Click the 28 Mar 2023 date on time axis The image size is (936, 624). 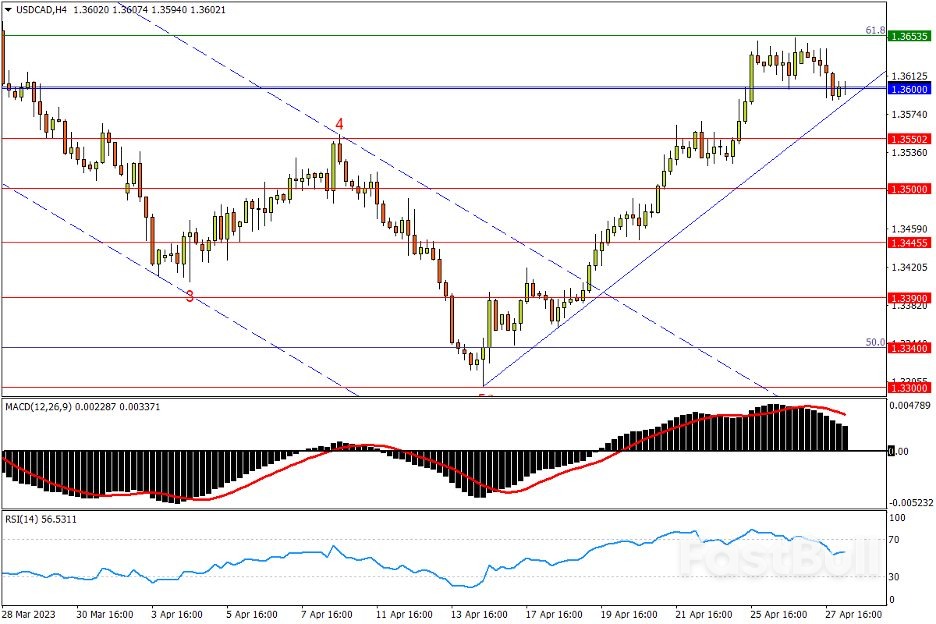[28, 613]
